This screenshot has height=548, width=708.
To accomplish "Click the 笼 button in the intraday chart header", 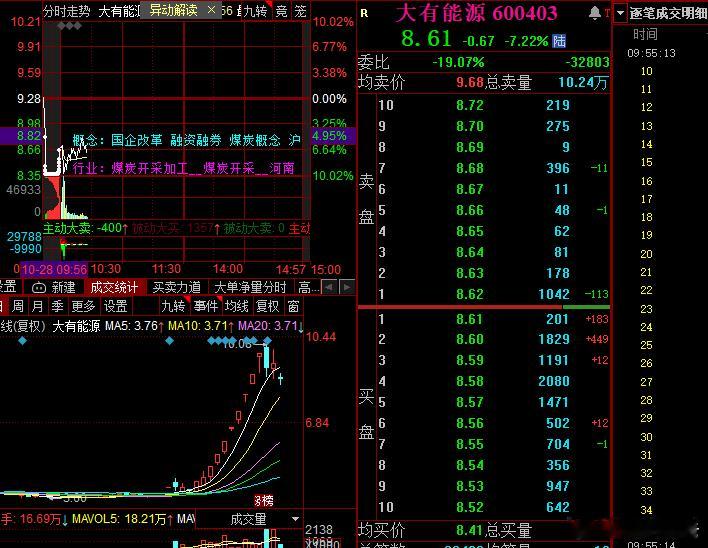I will [300, 10].
